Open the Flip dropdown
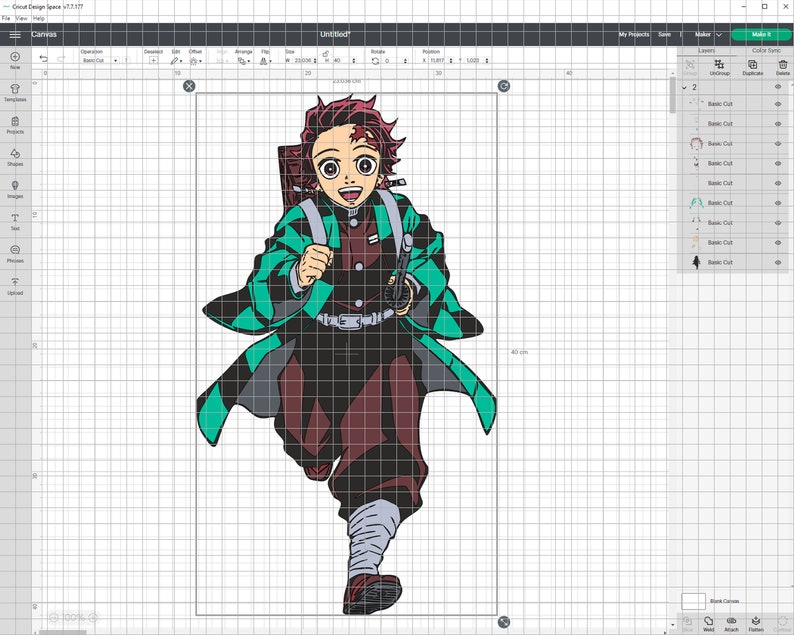 [265, 61]
